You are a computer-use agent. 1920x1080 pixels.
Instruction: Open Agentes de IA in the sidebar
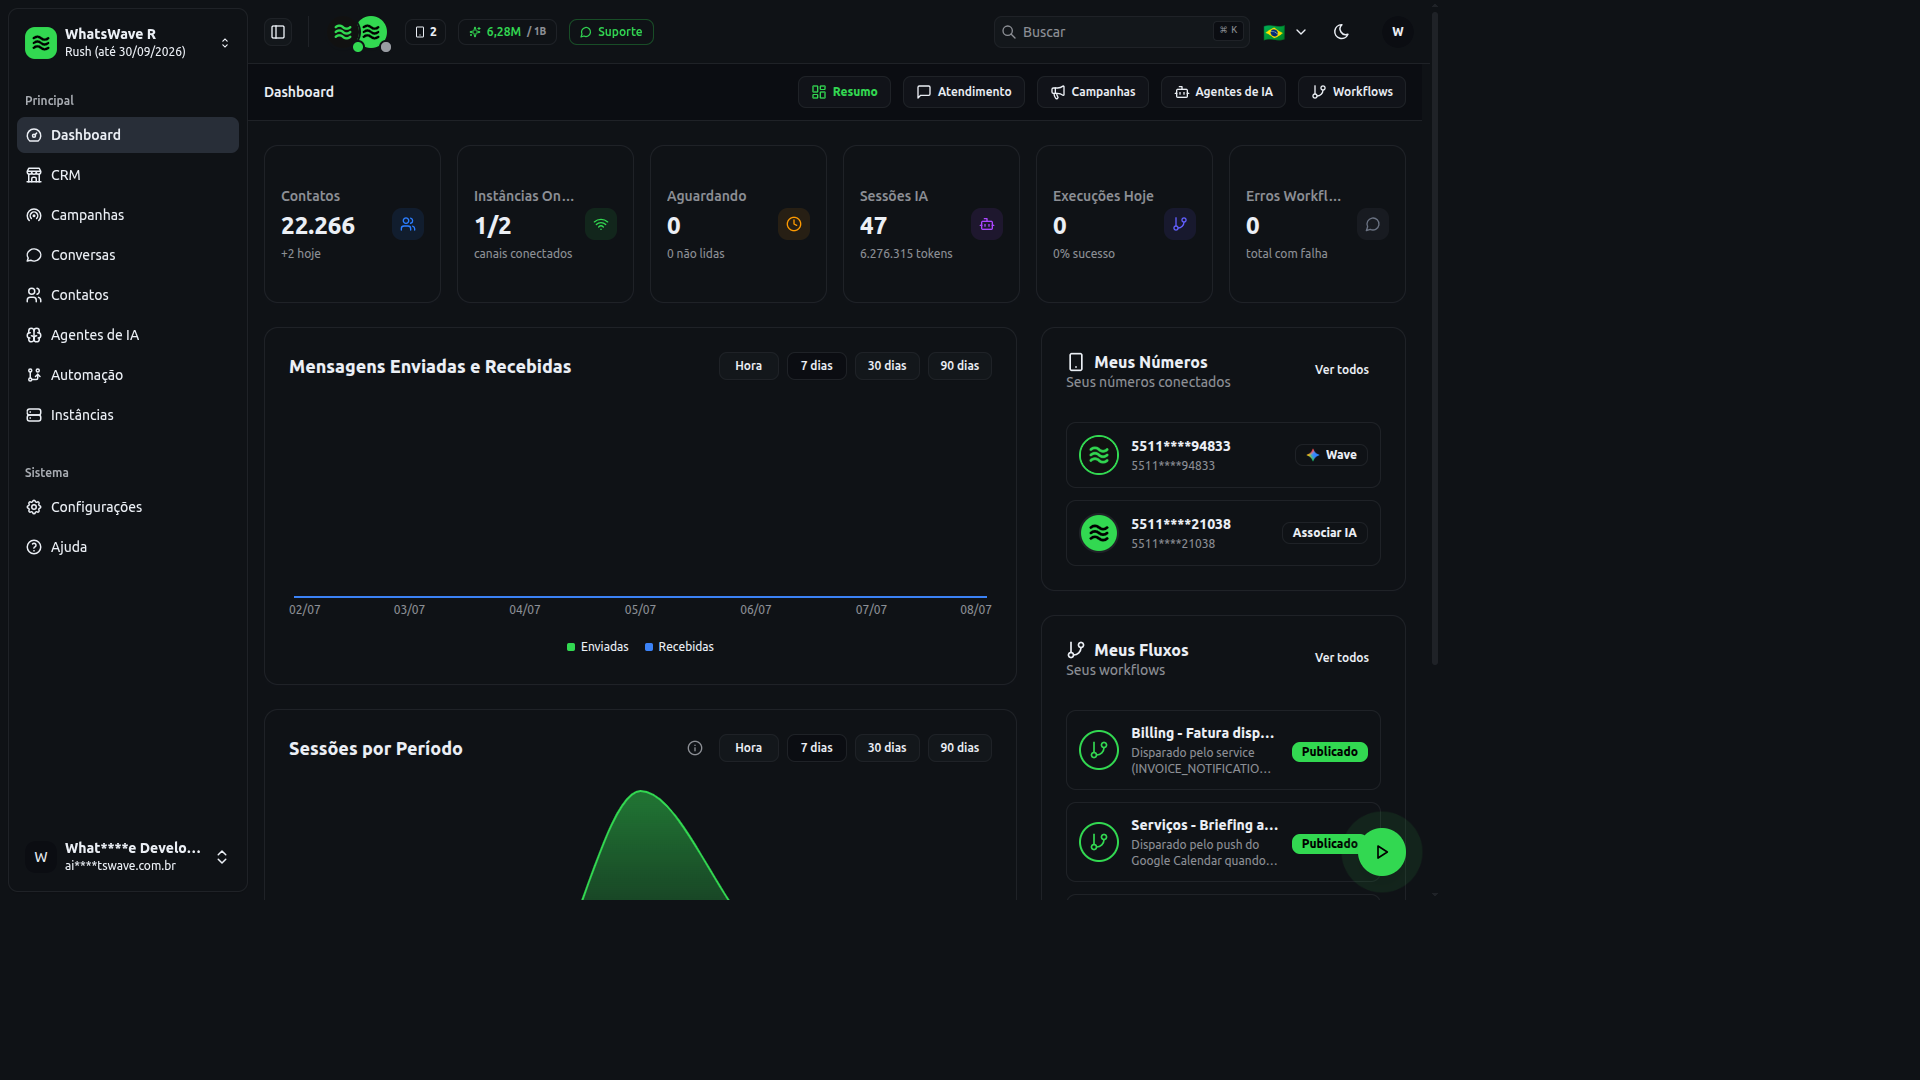[128, 335]
